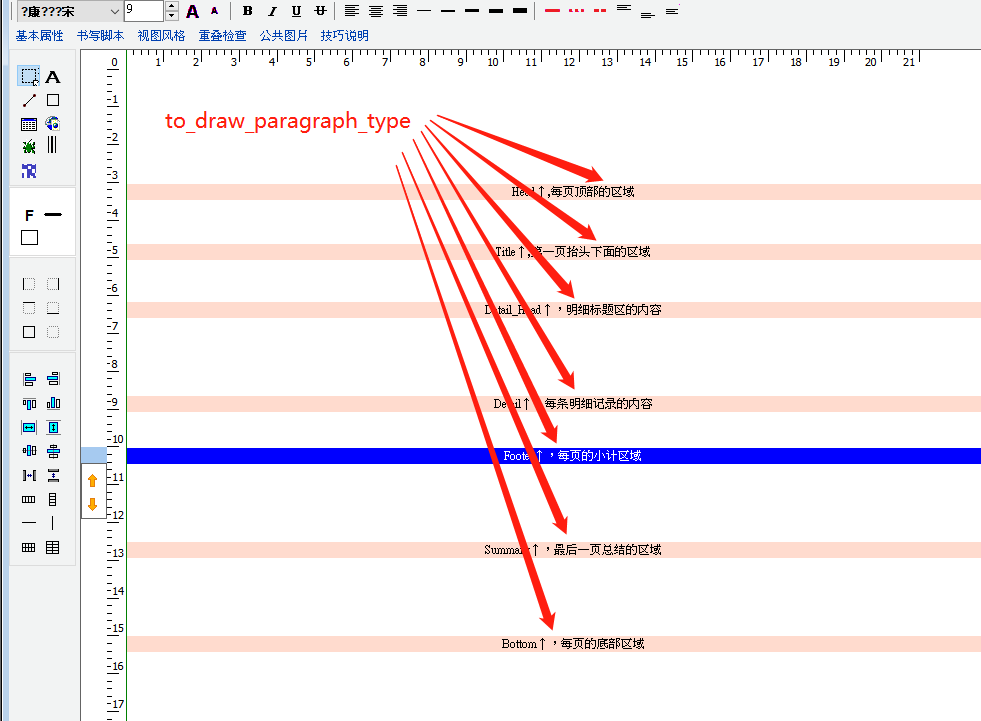Choose the text label tool
981x721 pixels.
pos(53,77)
